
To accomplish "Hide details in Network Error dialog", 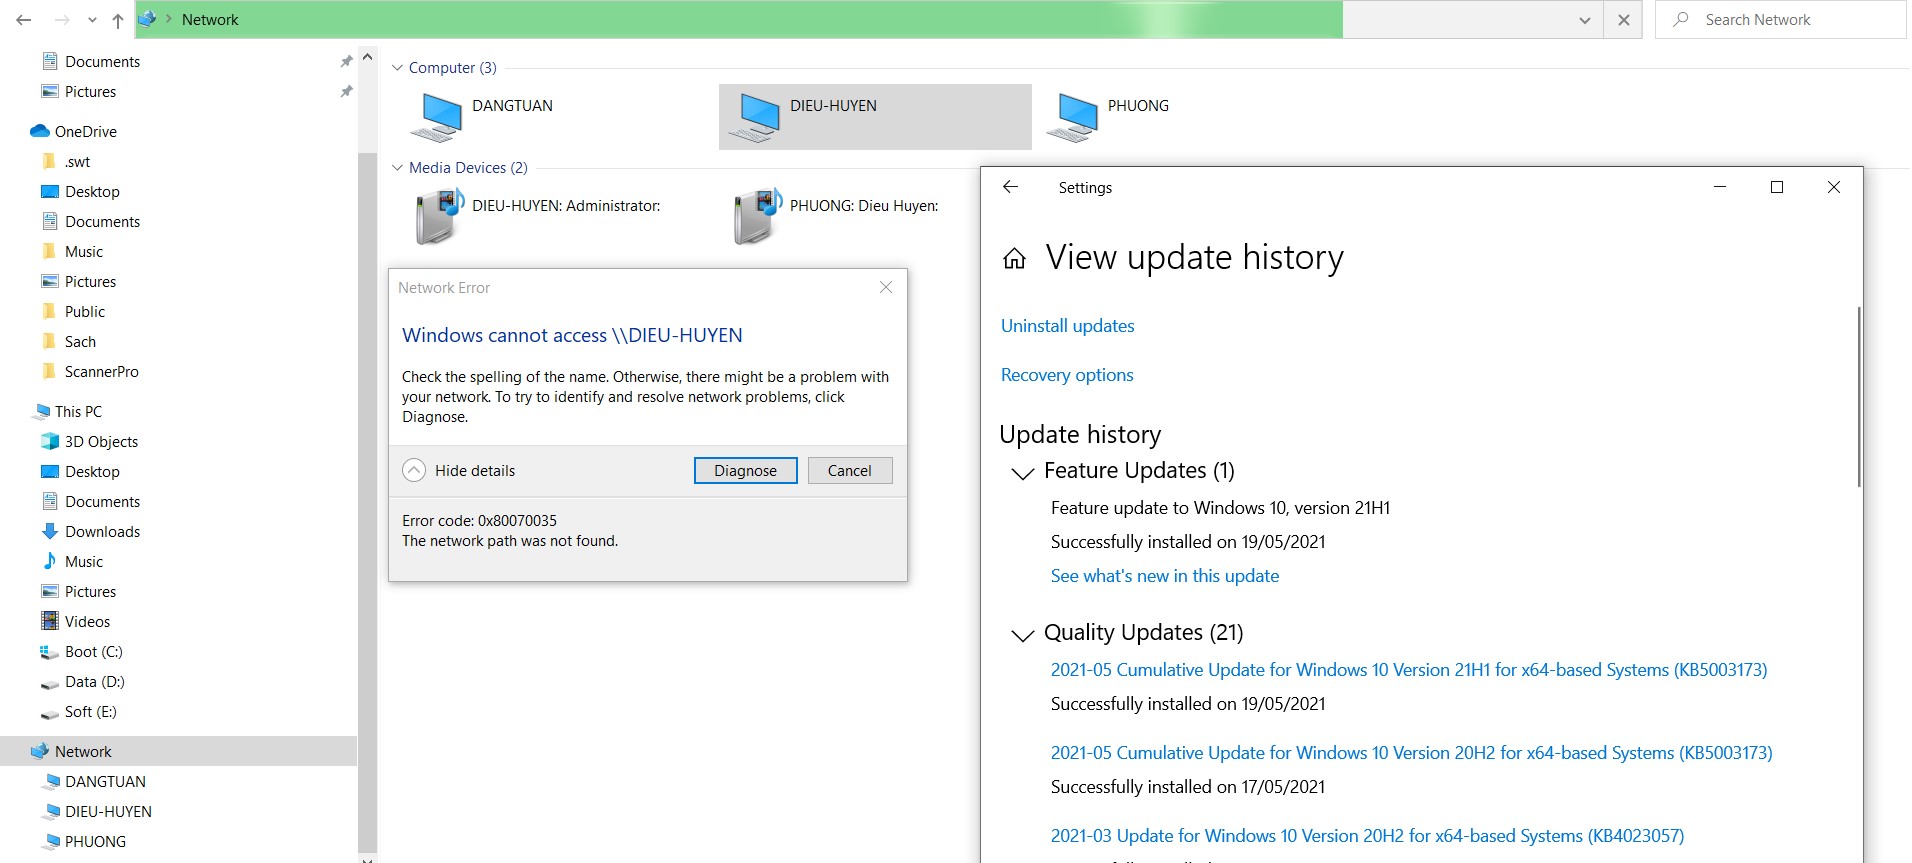I will [459, 470].
